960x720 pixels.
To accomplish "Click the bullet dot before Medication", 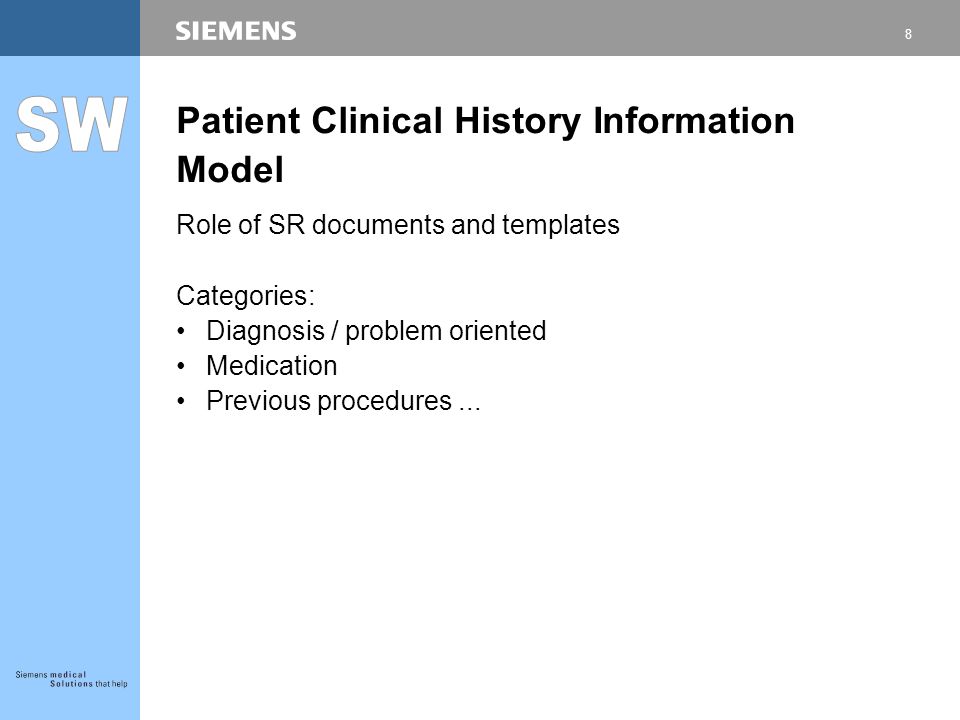I will tap(181, 366).
